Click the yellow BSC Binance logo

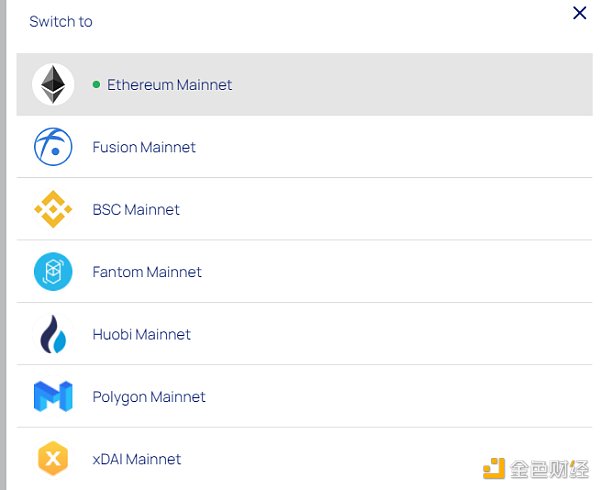coord(53,209)
